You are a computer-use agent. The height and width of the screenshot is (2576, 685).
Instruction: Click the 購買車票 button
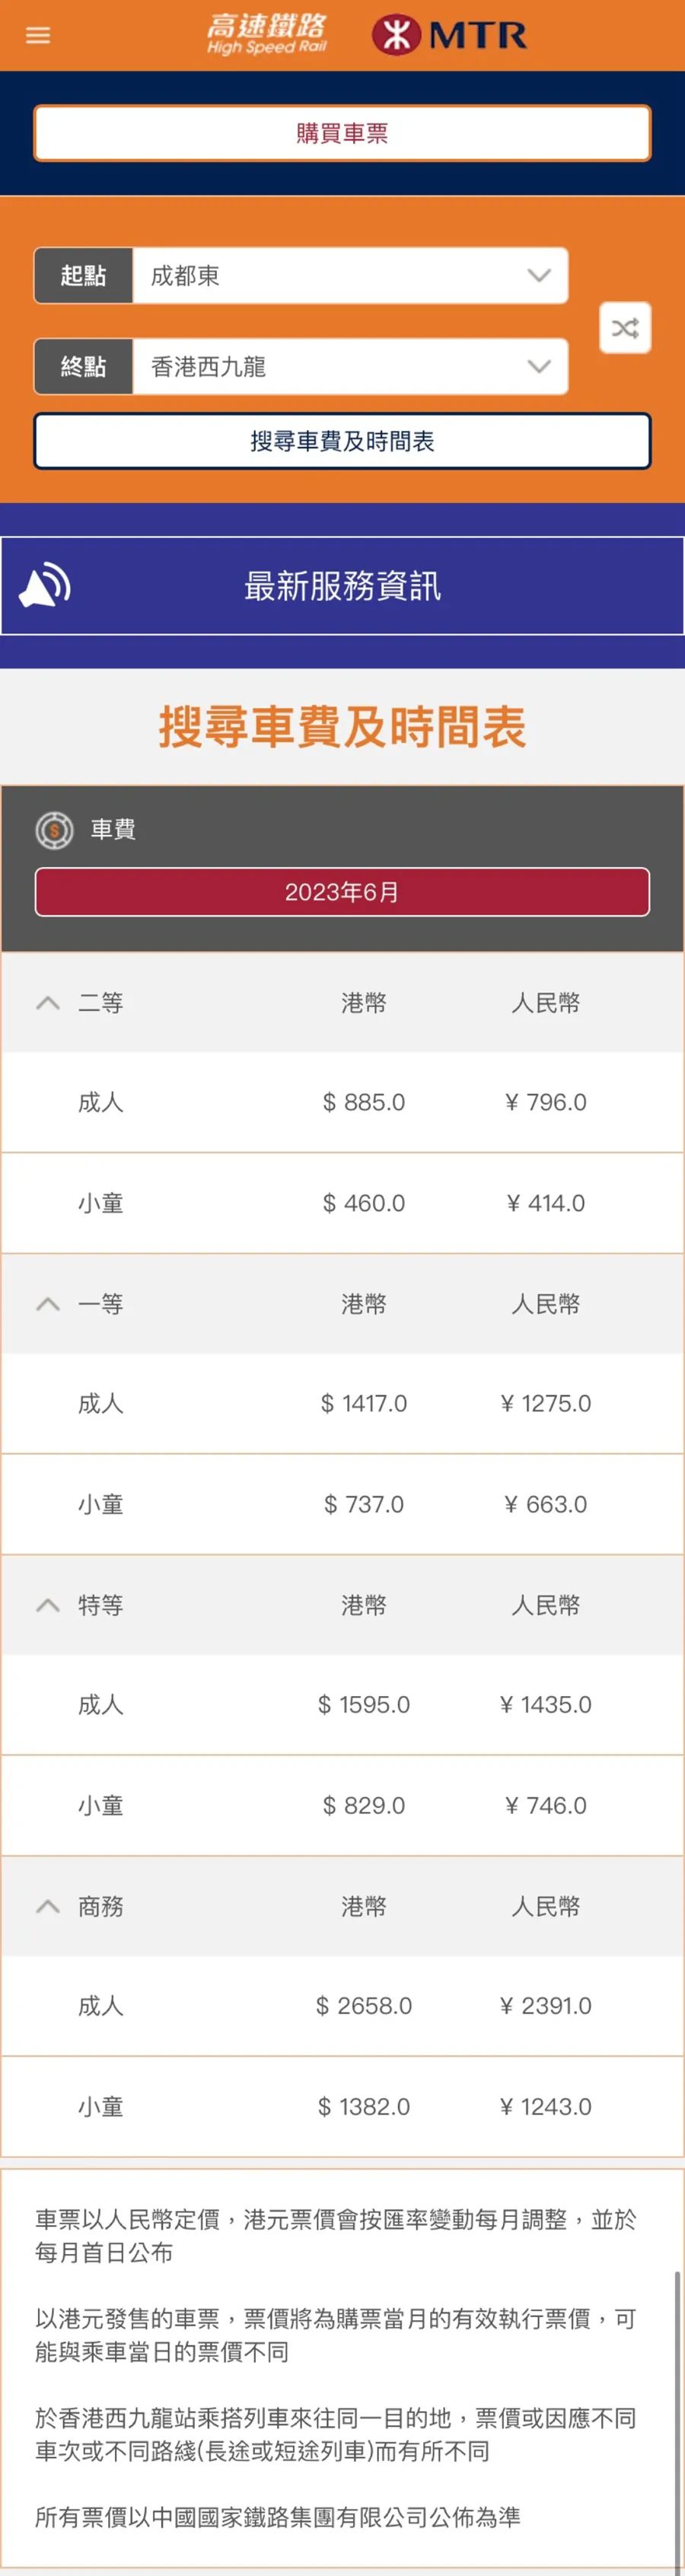pyautogui.click(x=342, y=133)
